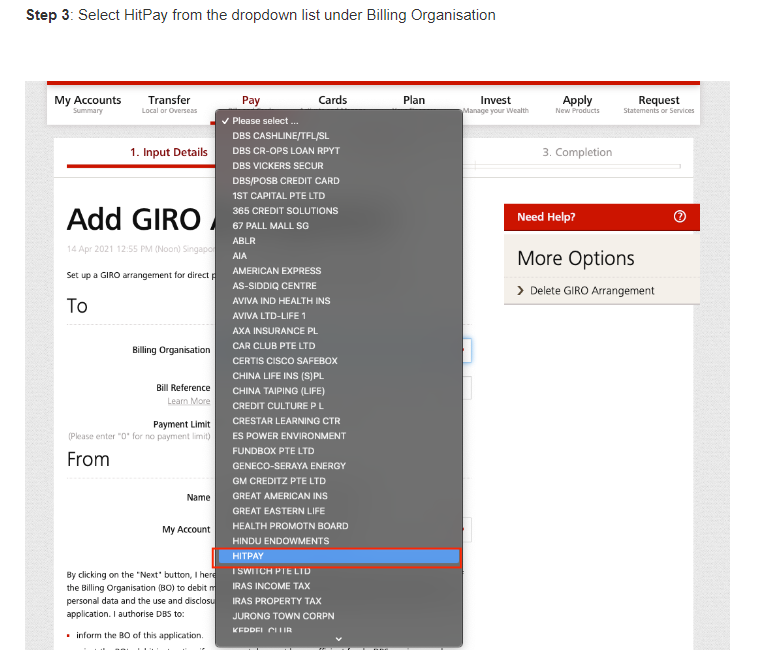Select HEALTH PROMOTN BOARD option

click(339, 526)
